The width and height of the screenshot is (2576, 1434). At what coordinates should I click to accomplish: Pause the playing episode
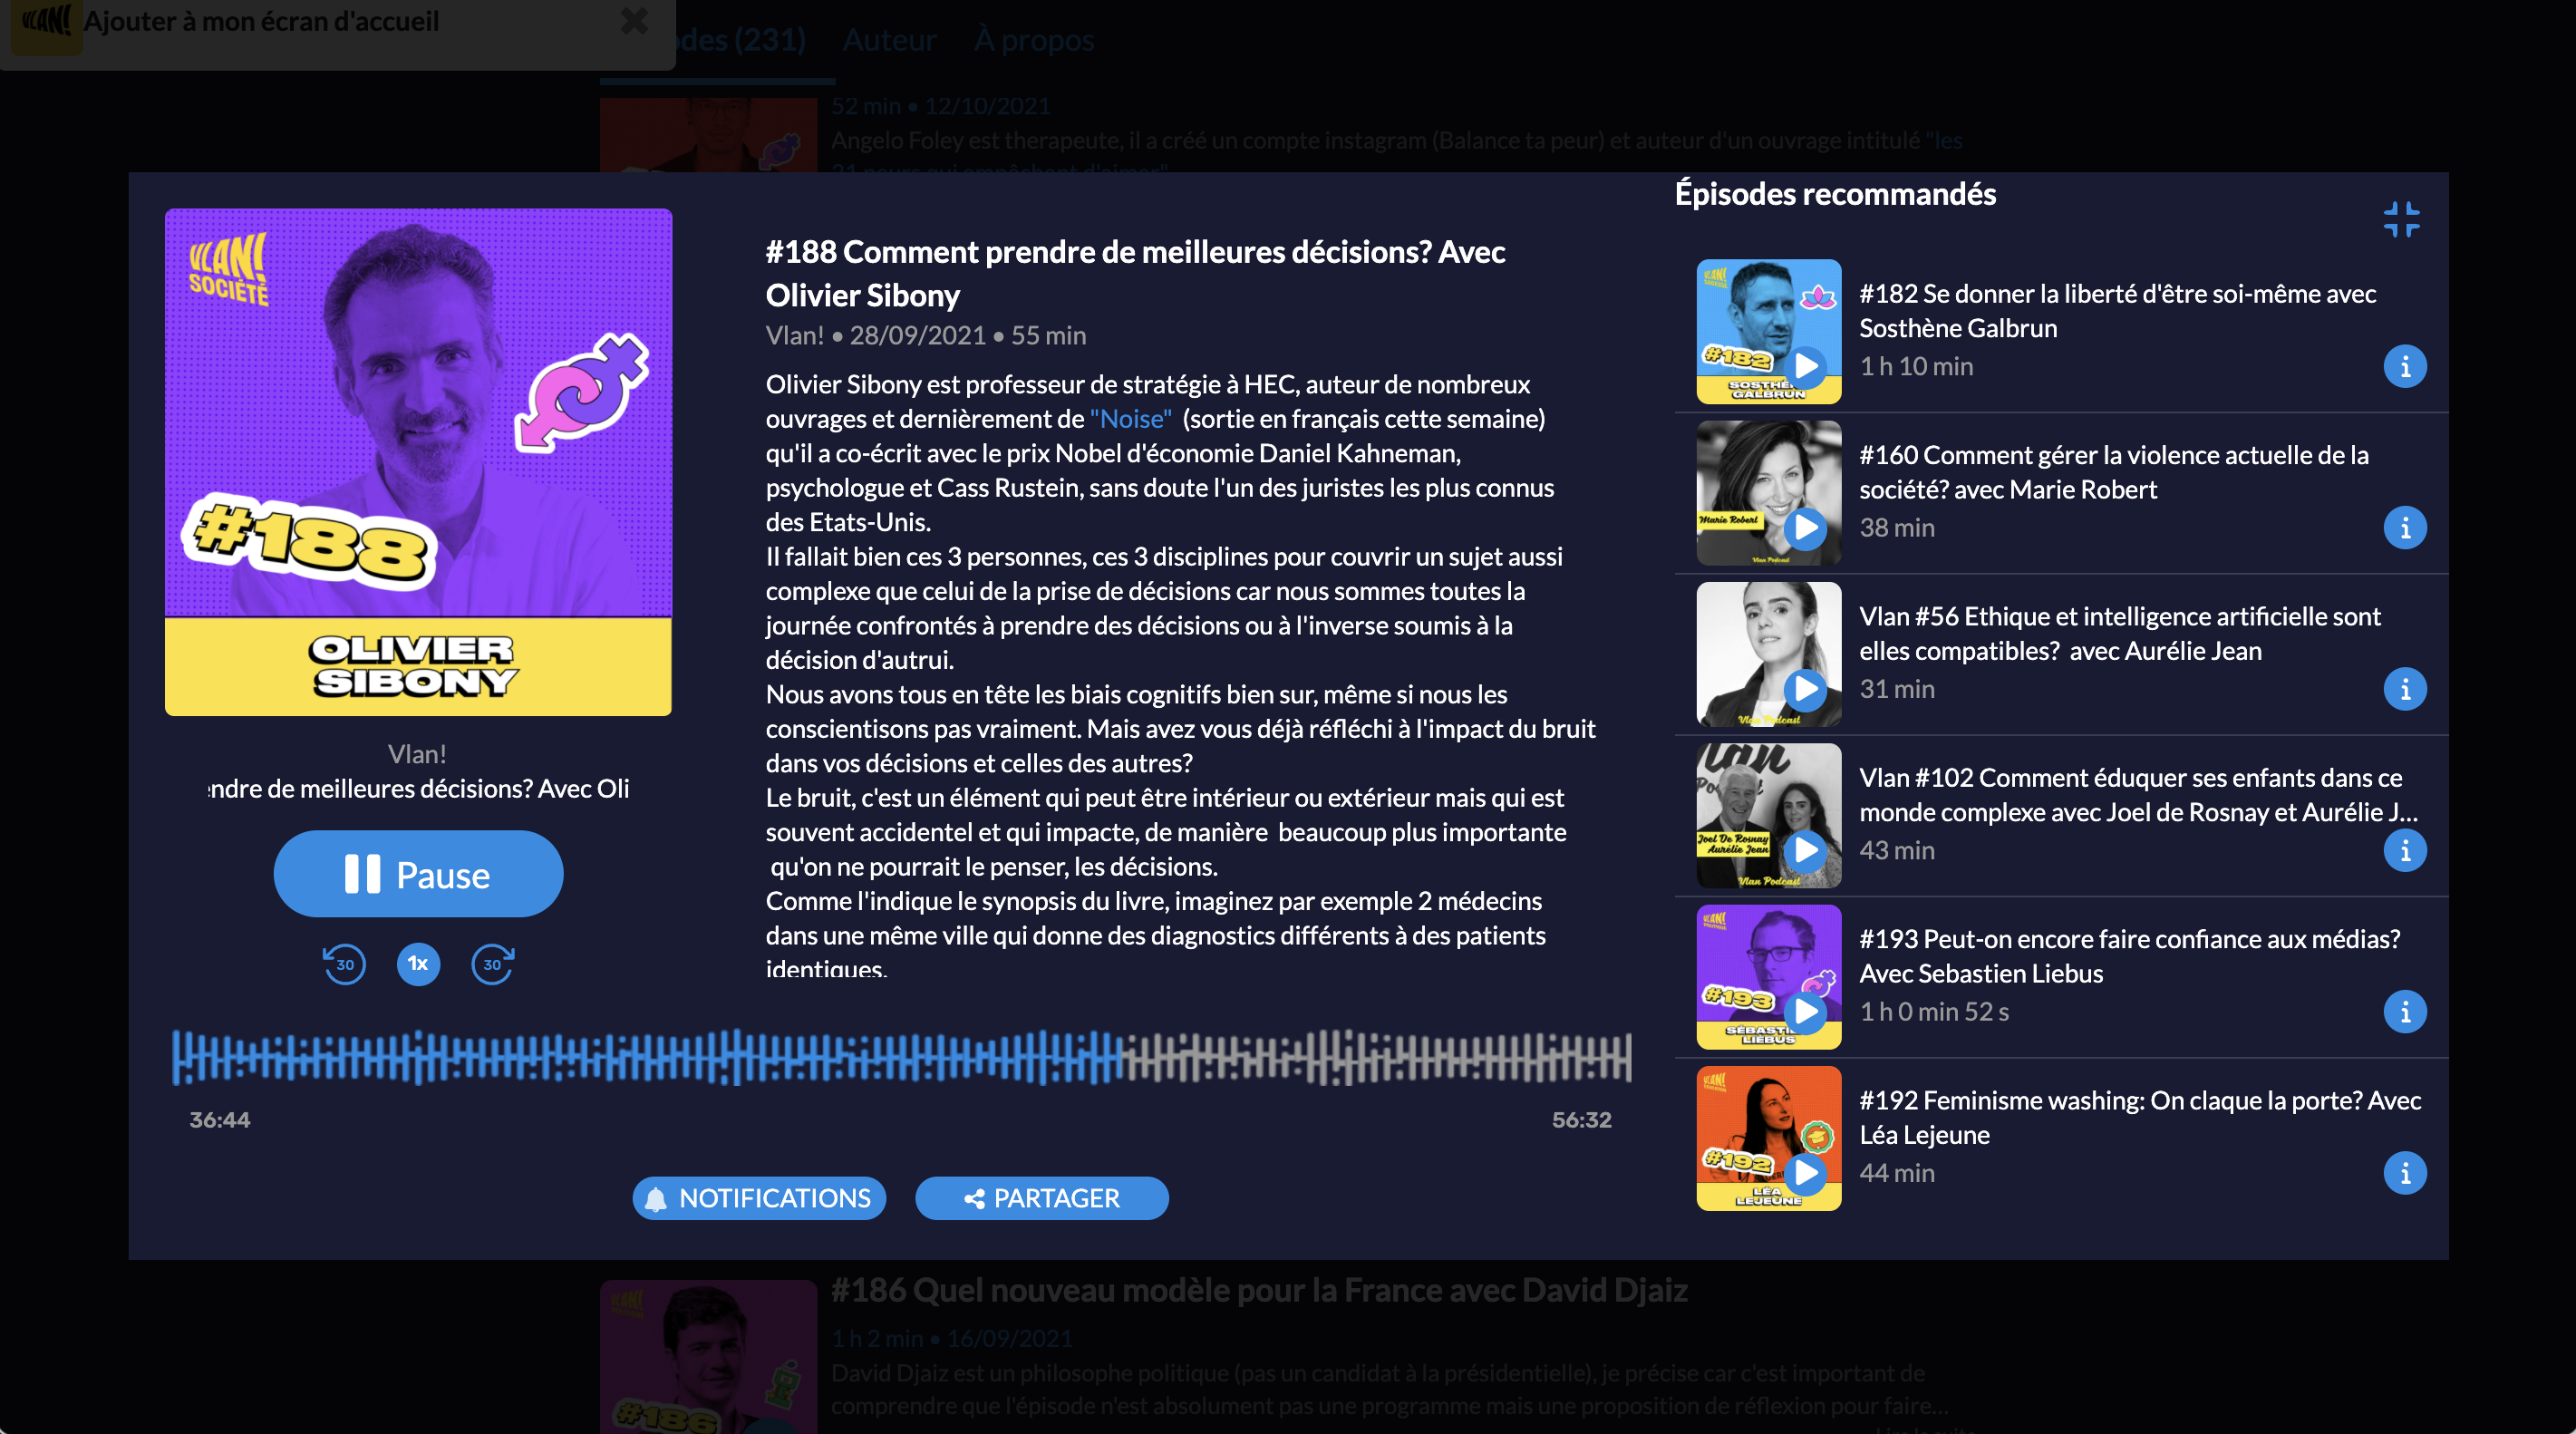point(418,874)
